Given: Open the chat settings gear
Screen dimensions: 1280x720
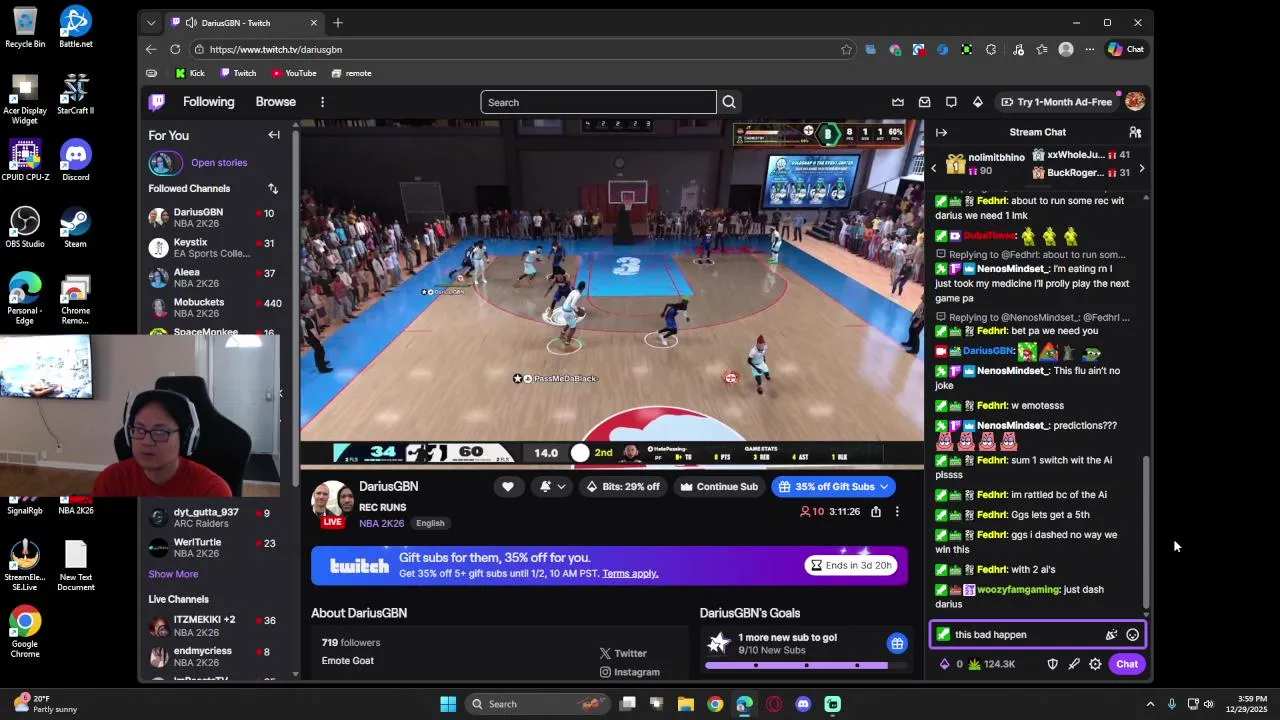Looking at the screenshot, I should (1095, 664).
